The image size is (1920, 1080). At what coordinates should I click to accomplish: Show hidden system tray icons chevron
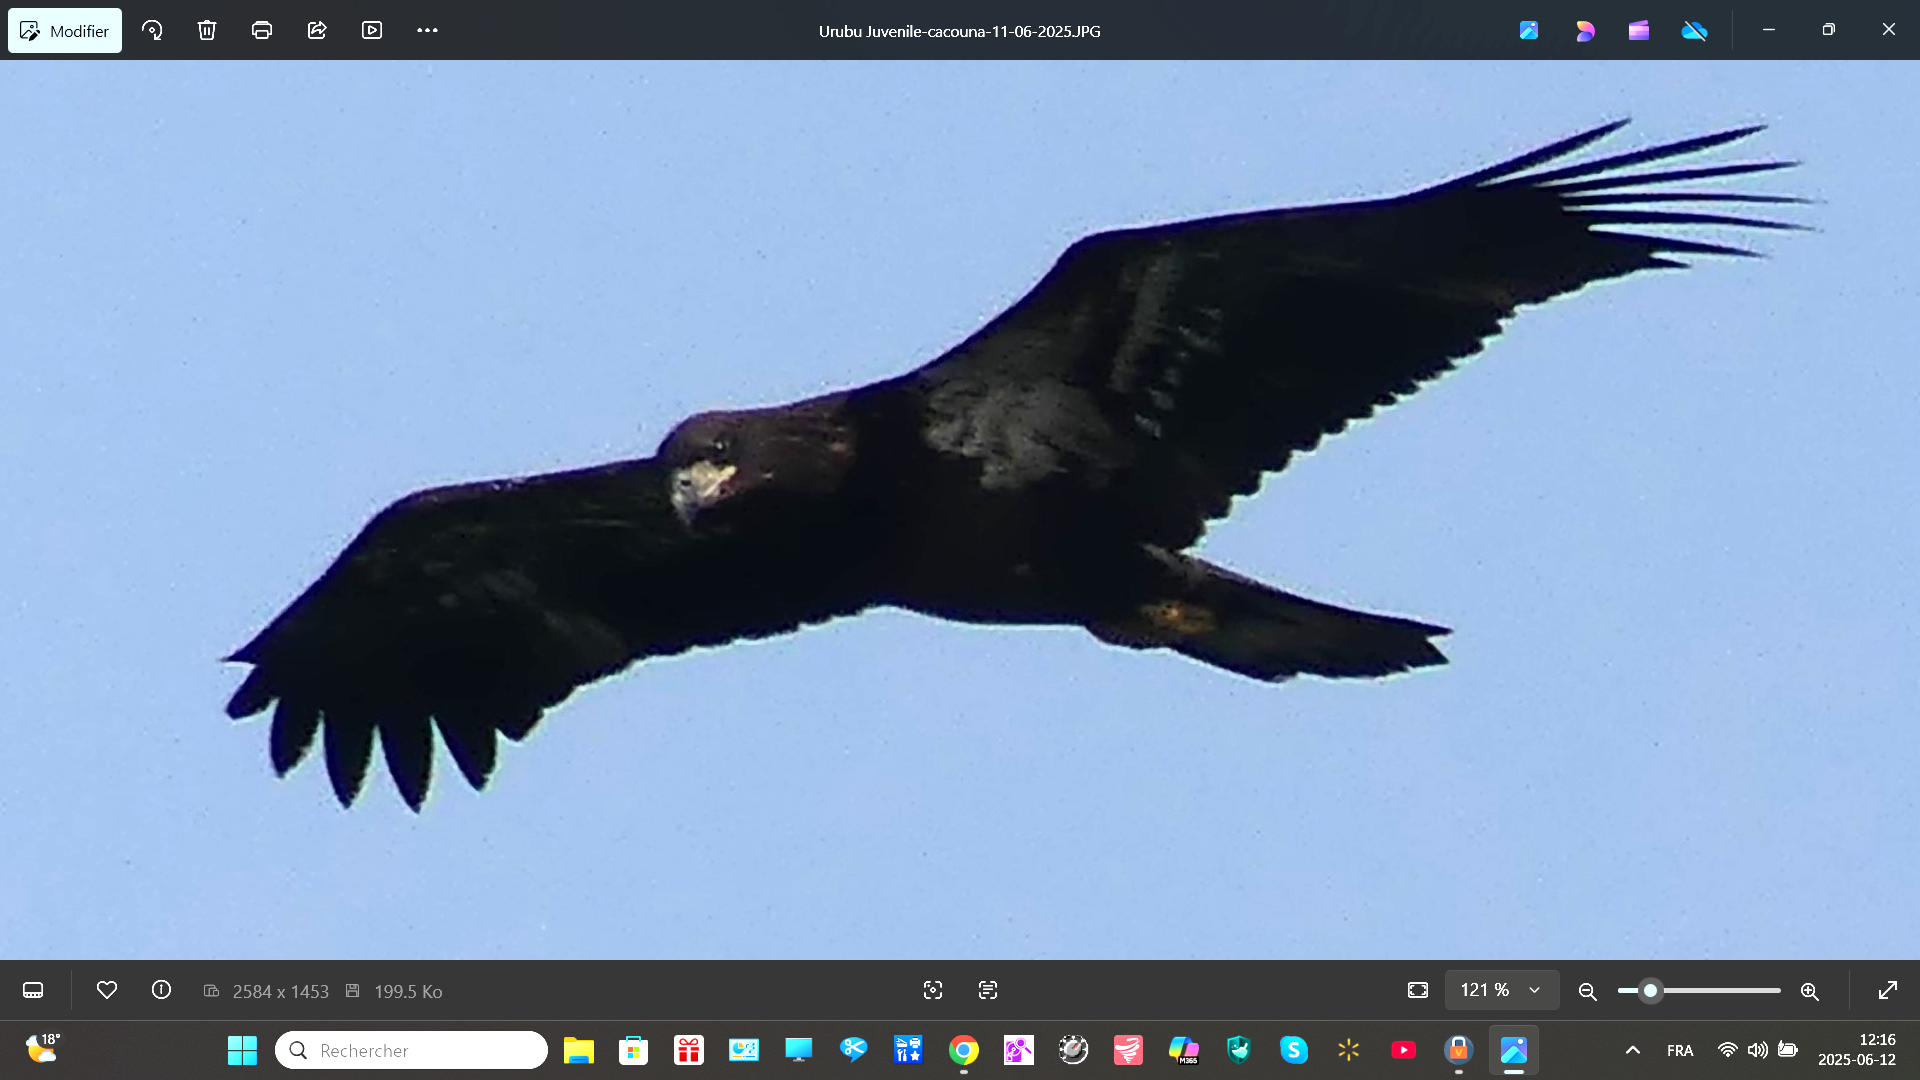click(x=1633, y=1050)
